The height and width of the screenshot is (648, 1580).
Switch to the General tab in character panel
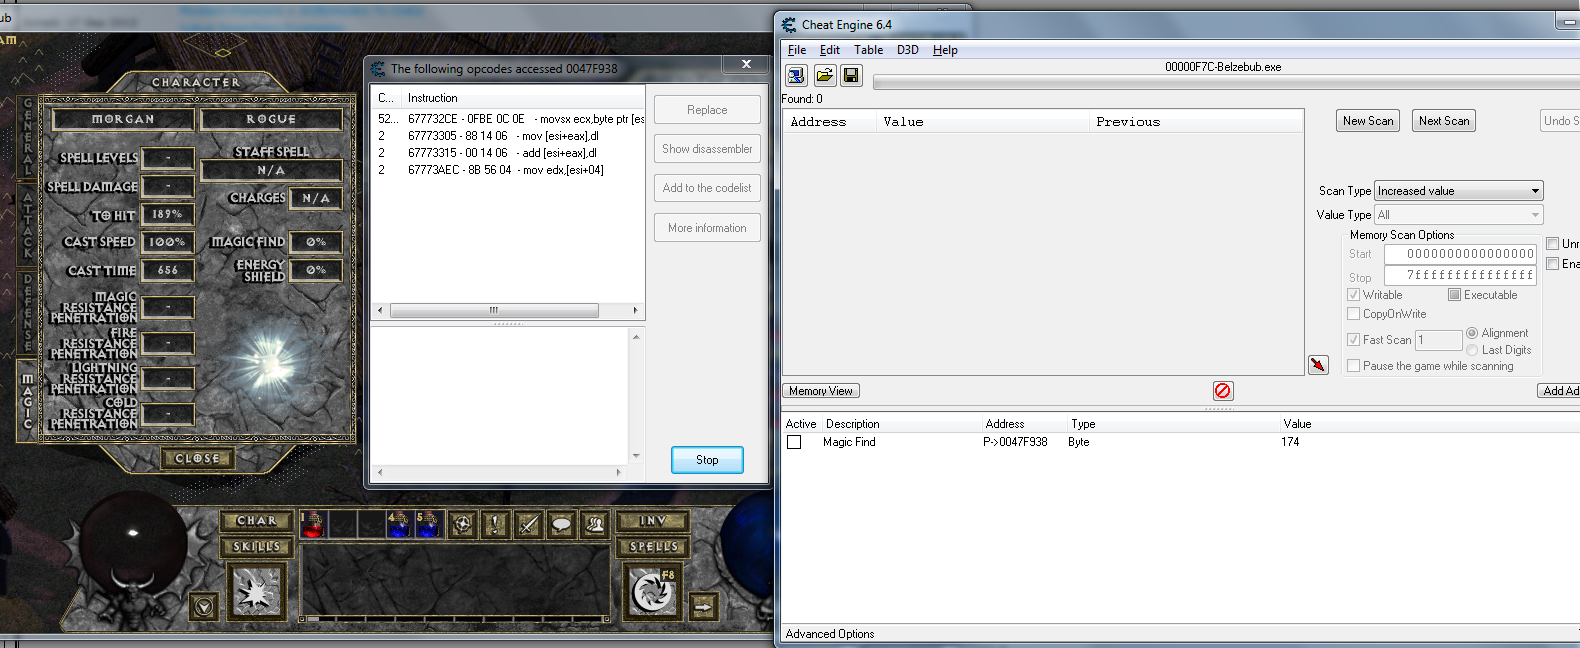[x=28, y=137]
